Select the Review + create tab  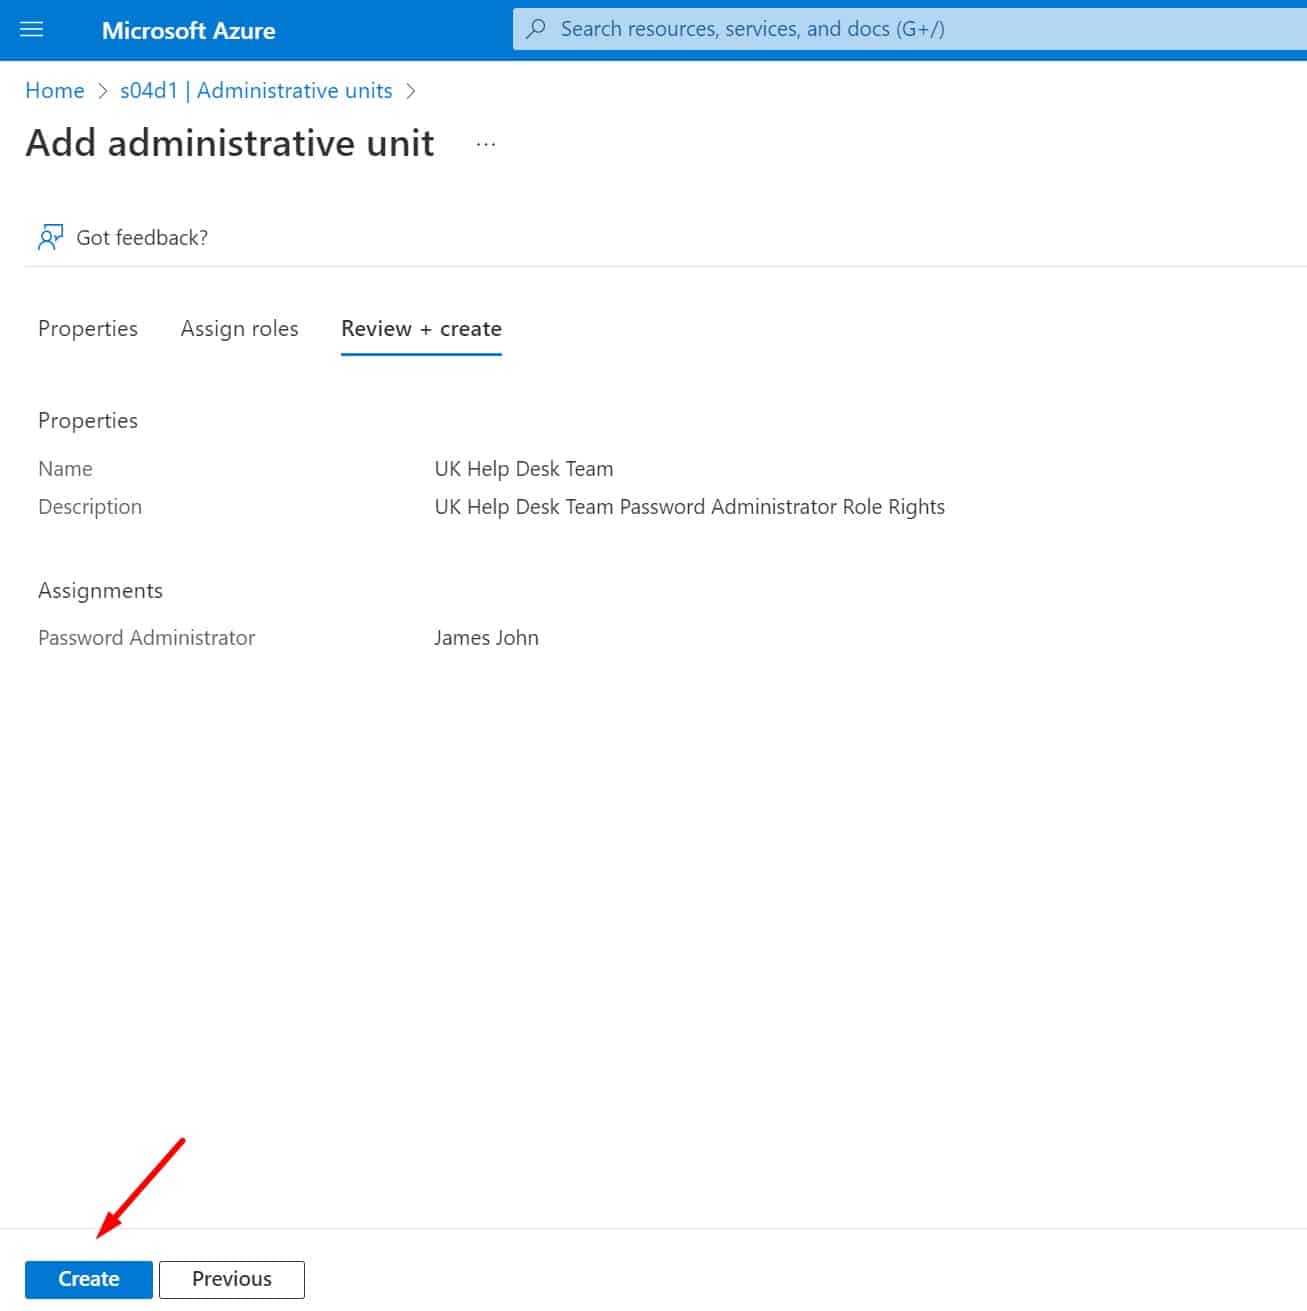420,328
